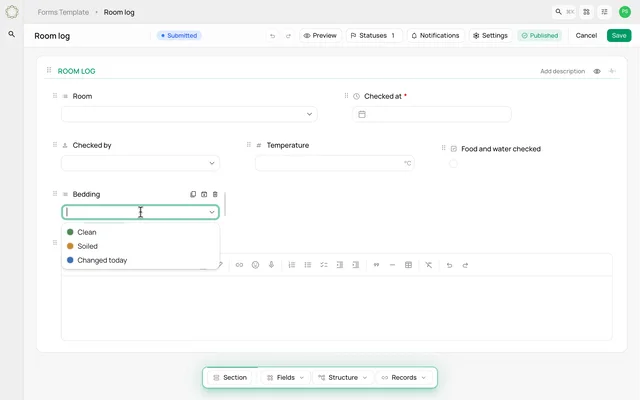This screenshot has height=400, width=640.
Task: Click the plus icon in the Room Log section header
Action: coord(612,71)
